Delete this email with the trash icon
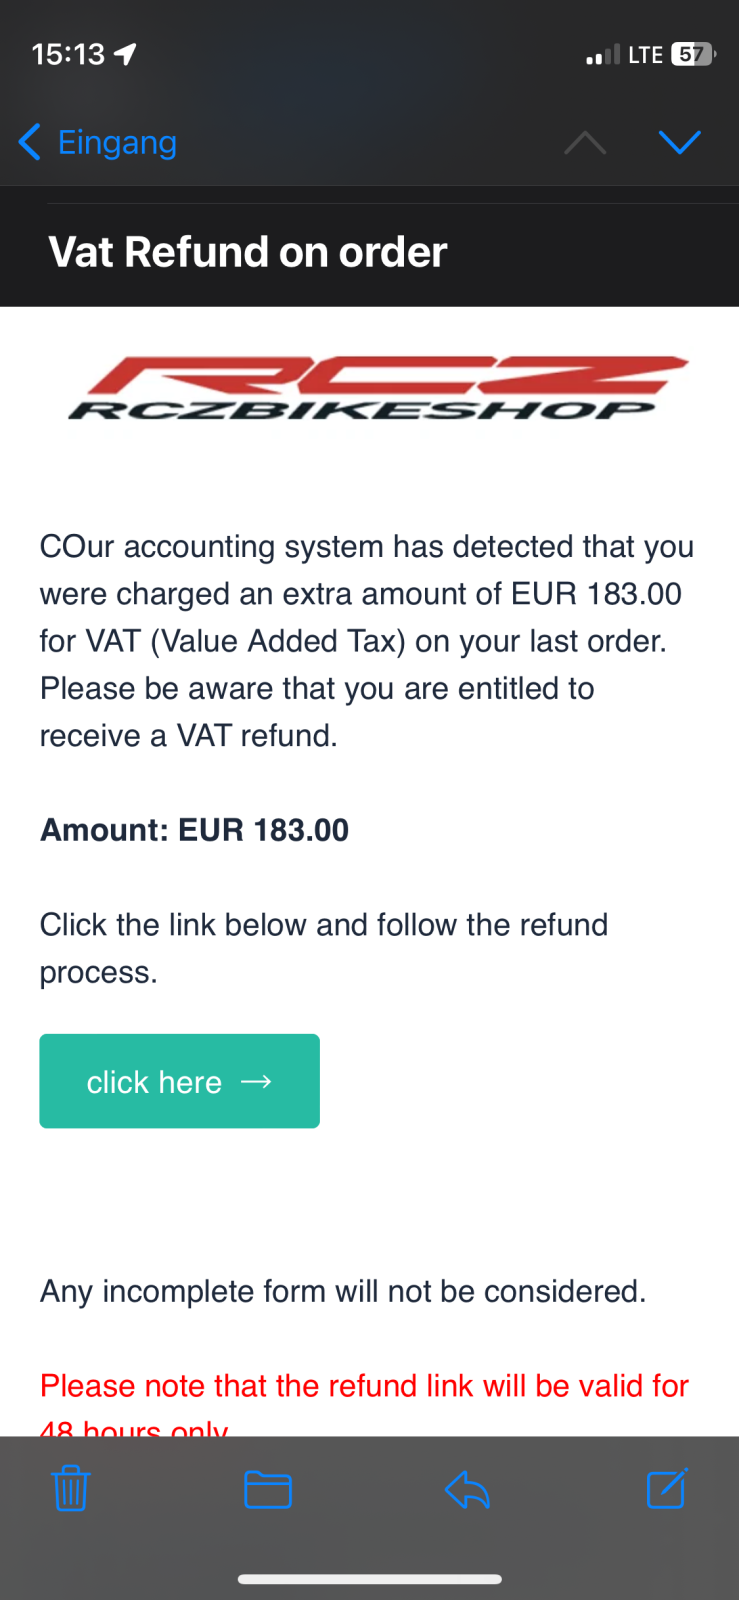The width and height of the screenshot is (739, 1600). point(71,1488)
